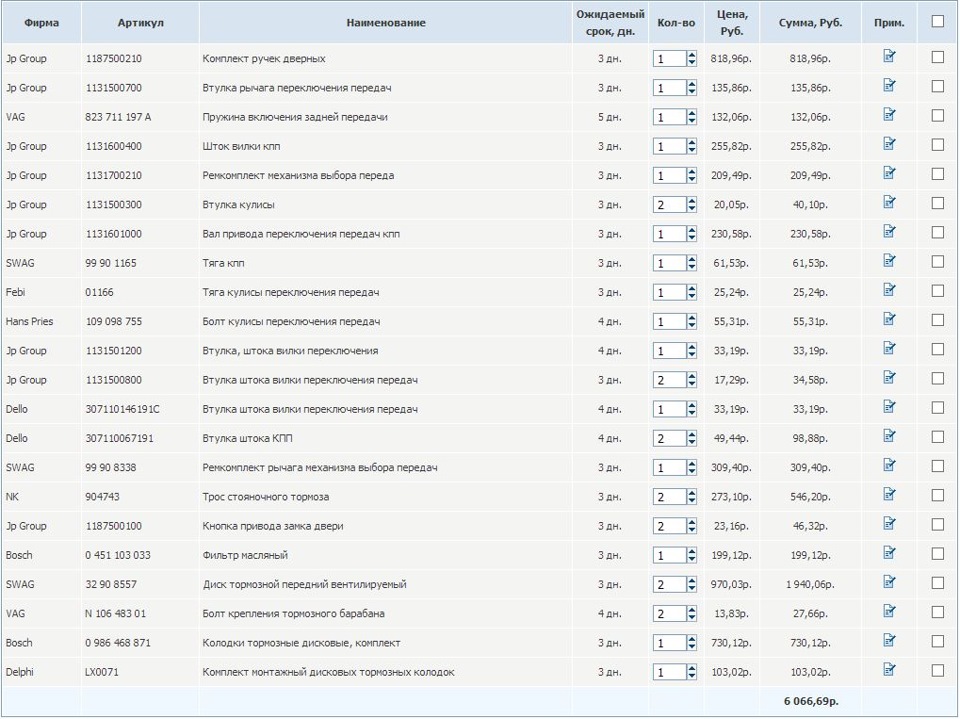Viewport: 960px width, 719px height.
Task: Open note for Трос стояночного тормоза
Action: (x=889, y=495)
